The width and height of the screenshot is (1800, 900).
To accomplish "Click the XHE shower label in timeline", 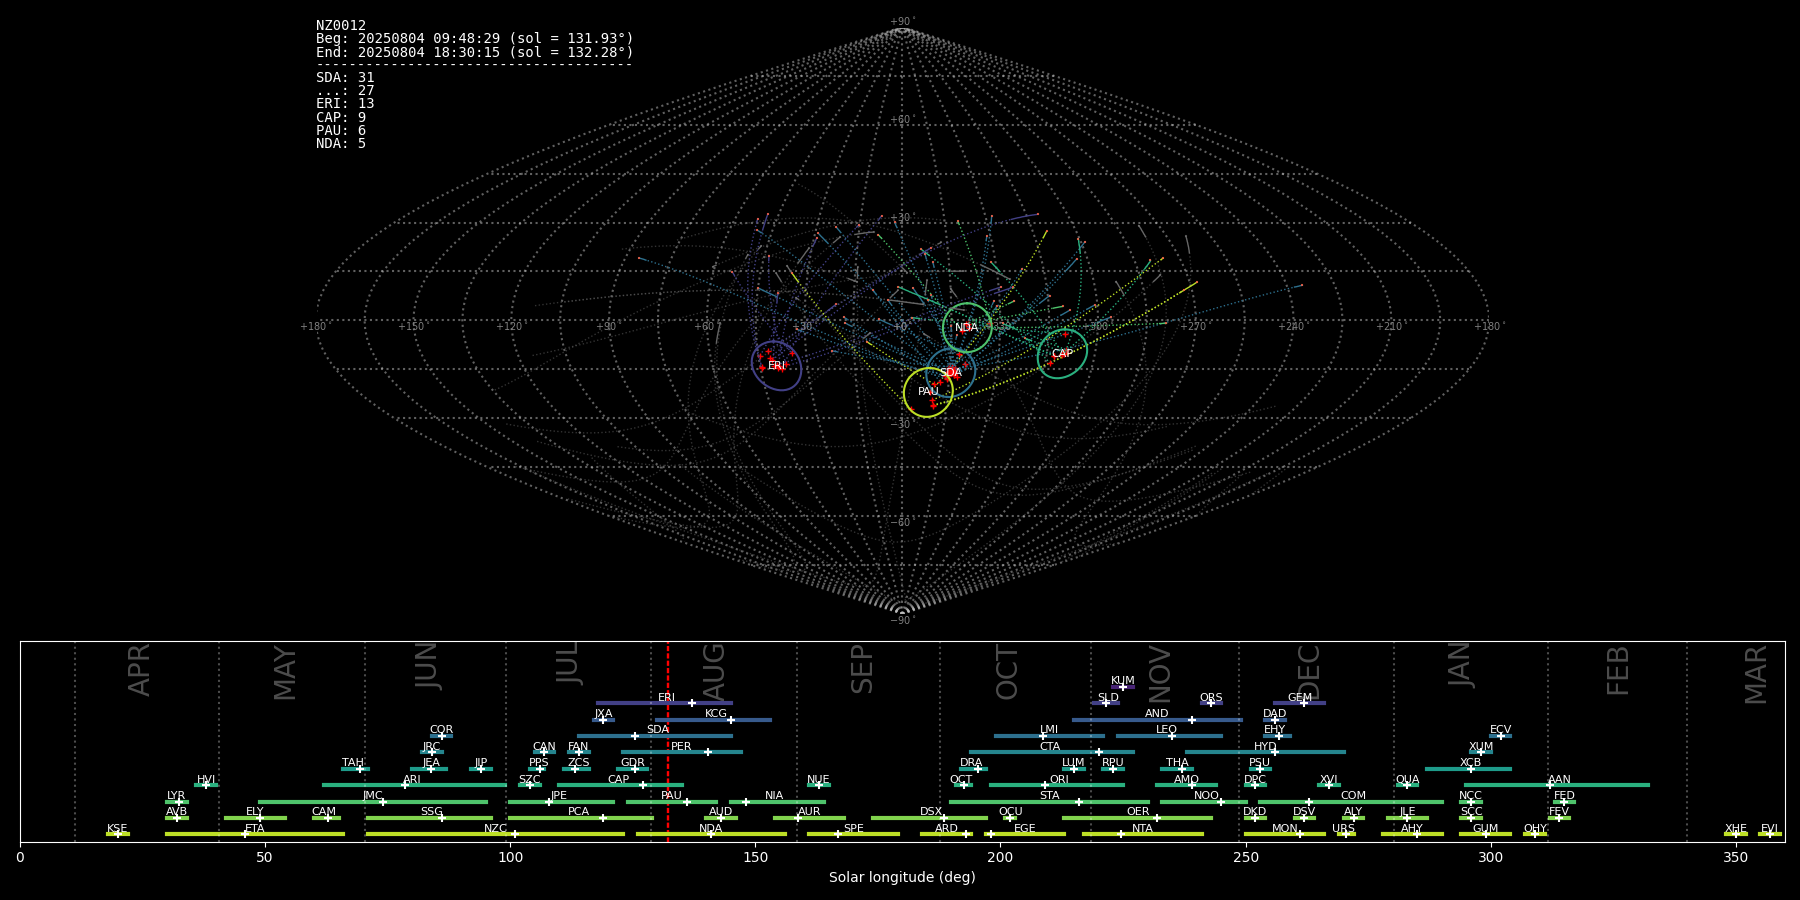I will click(x=1736, y=829).
